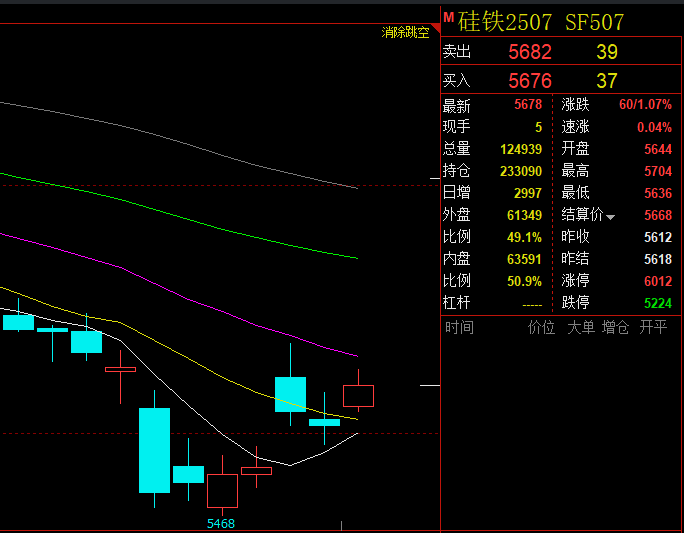684x533 pixels.
Task: Click the 内盘 value 63591
Action: [x=524, y=260]
